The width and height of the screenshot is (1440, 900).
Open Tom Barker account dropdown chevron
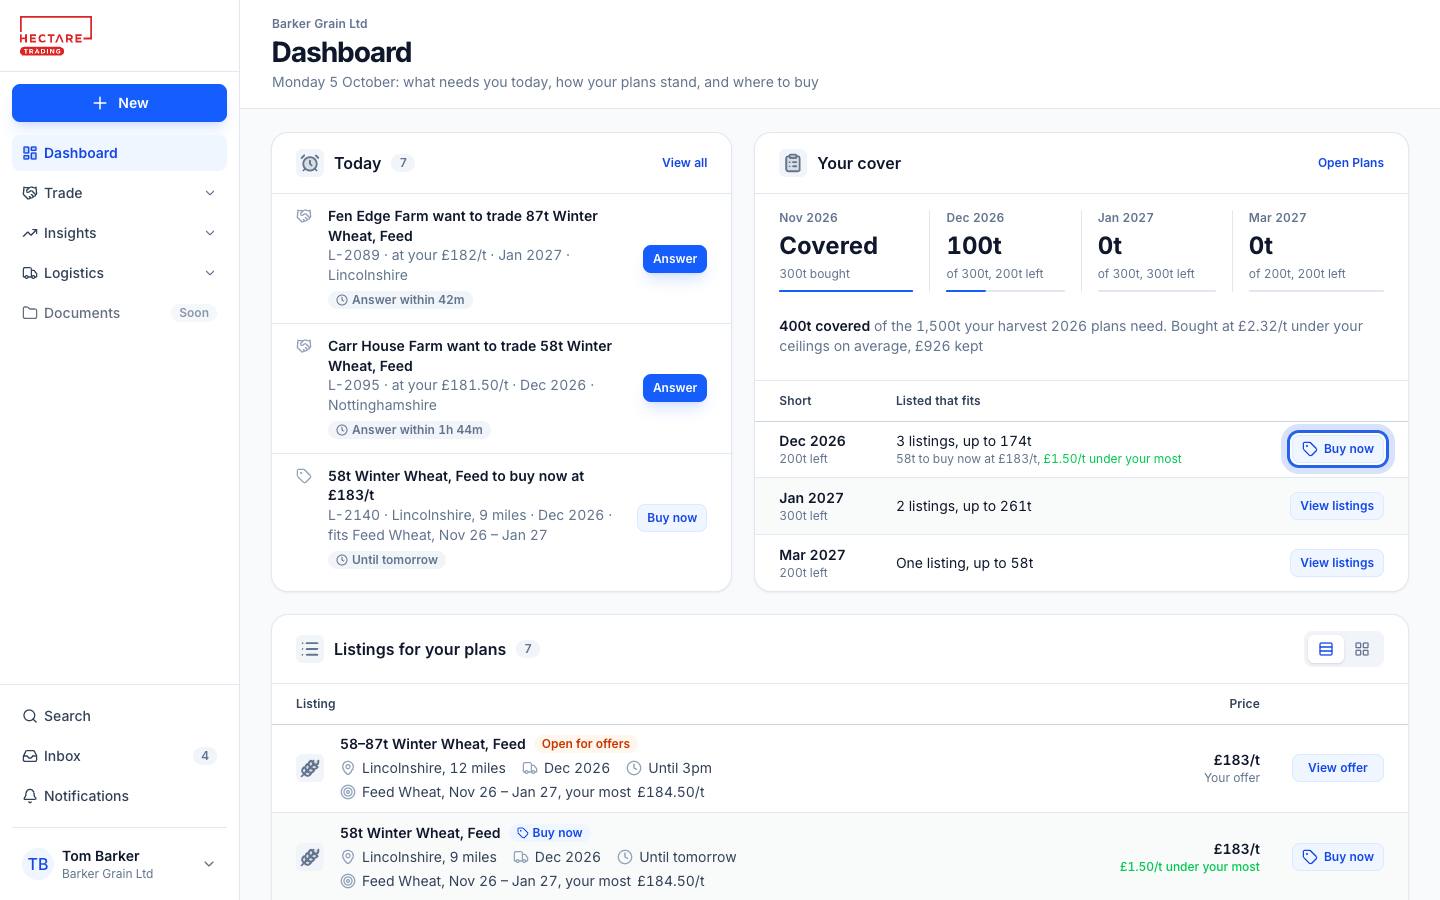pyautogui.click(x=209, y=864)
